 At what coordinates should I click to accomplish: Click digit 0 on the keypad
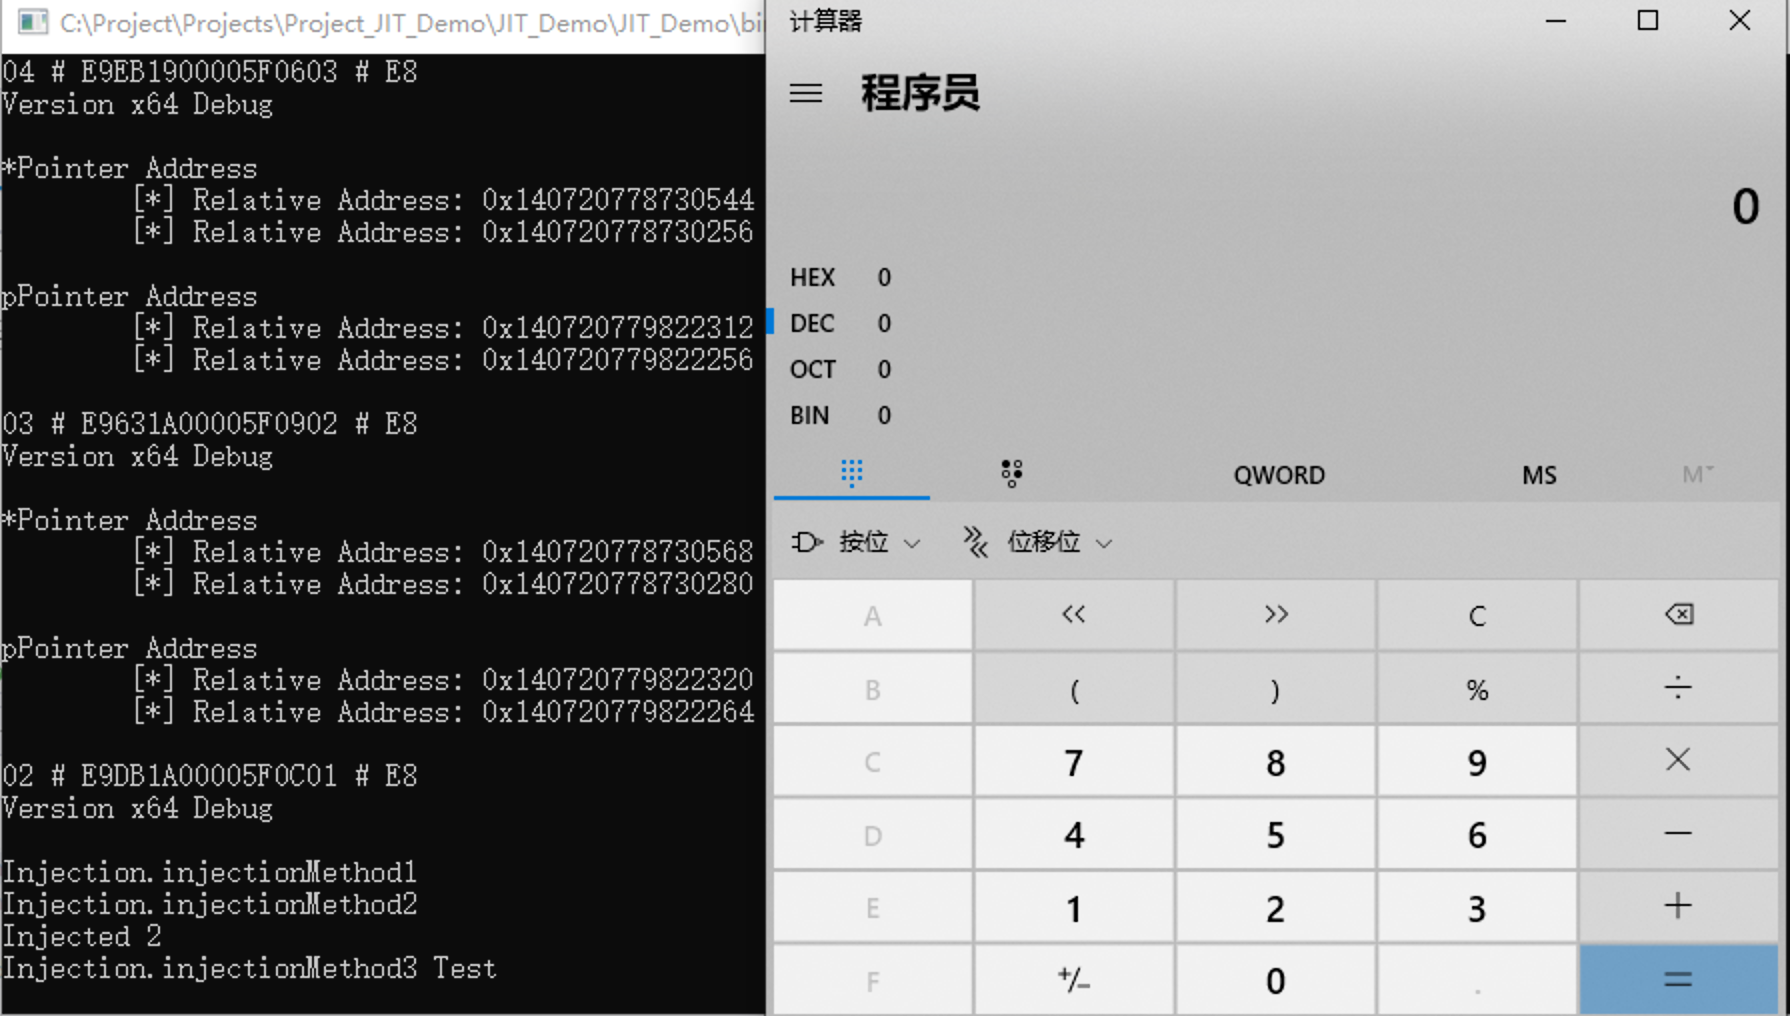coord(1276,980)
